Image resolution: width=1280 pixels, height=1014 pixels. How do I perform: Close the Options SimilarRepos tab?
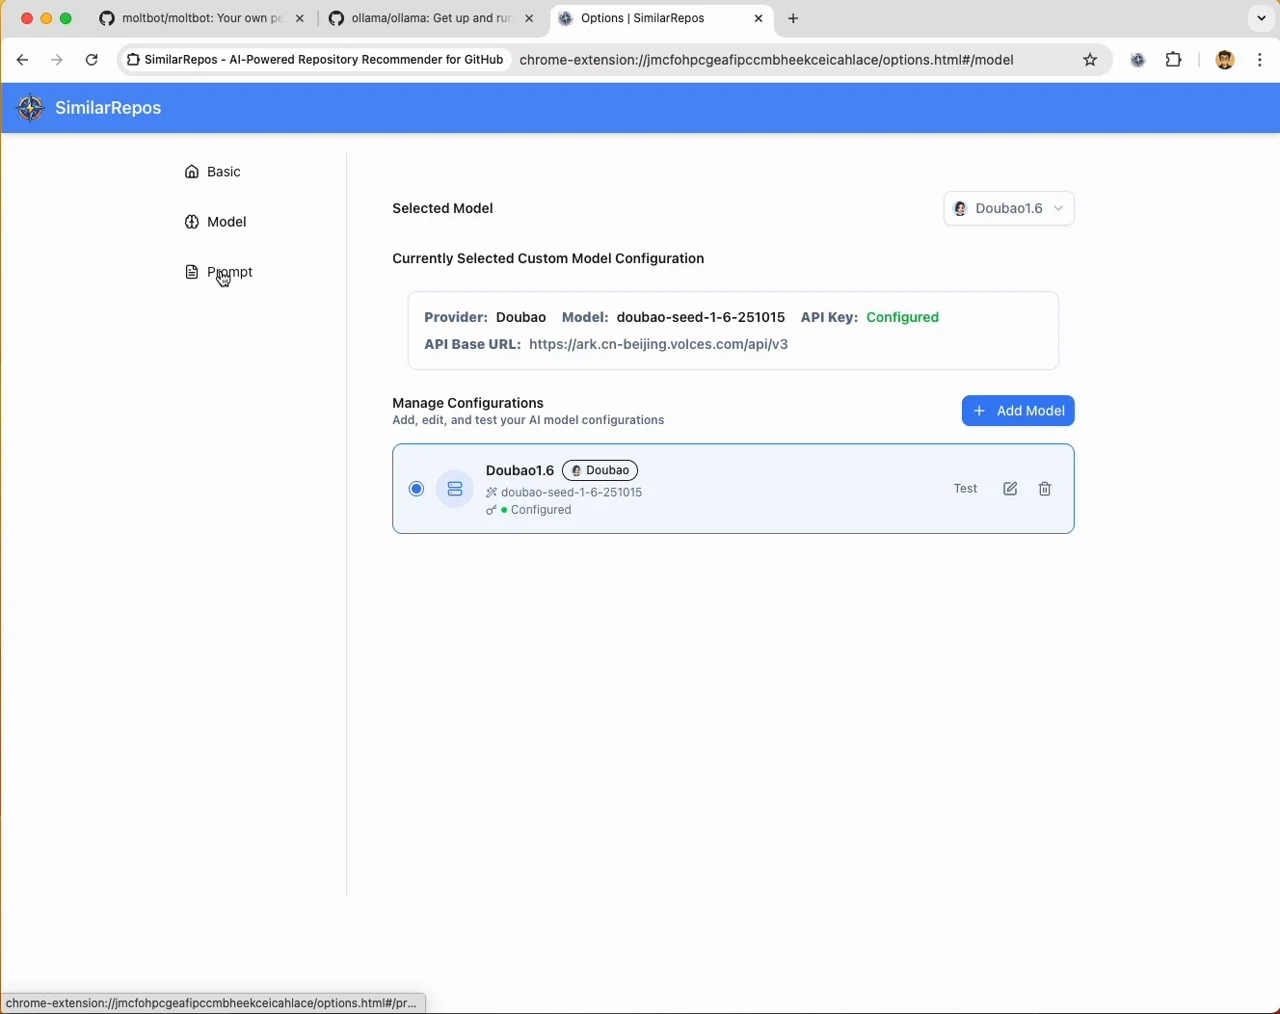click(759, 18)
